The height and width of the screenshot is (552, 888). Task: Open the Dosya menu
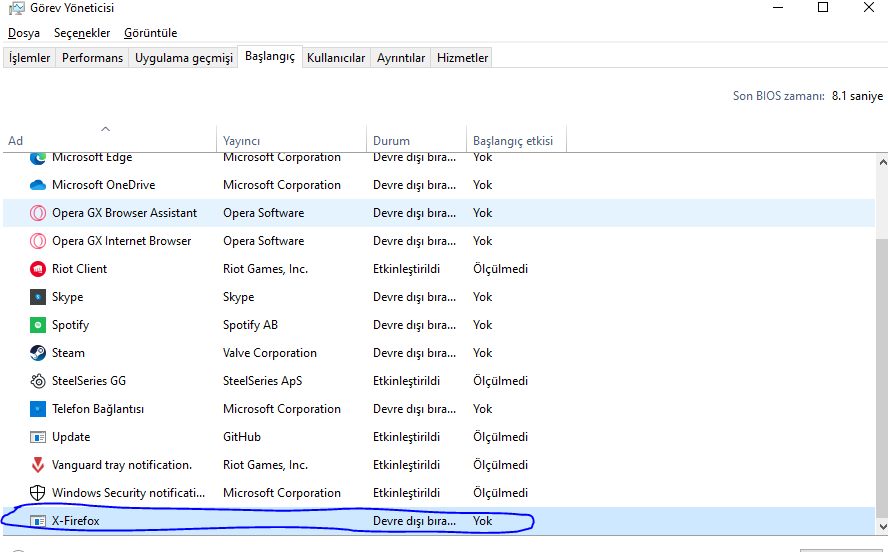click(x=24, y=33)
